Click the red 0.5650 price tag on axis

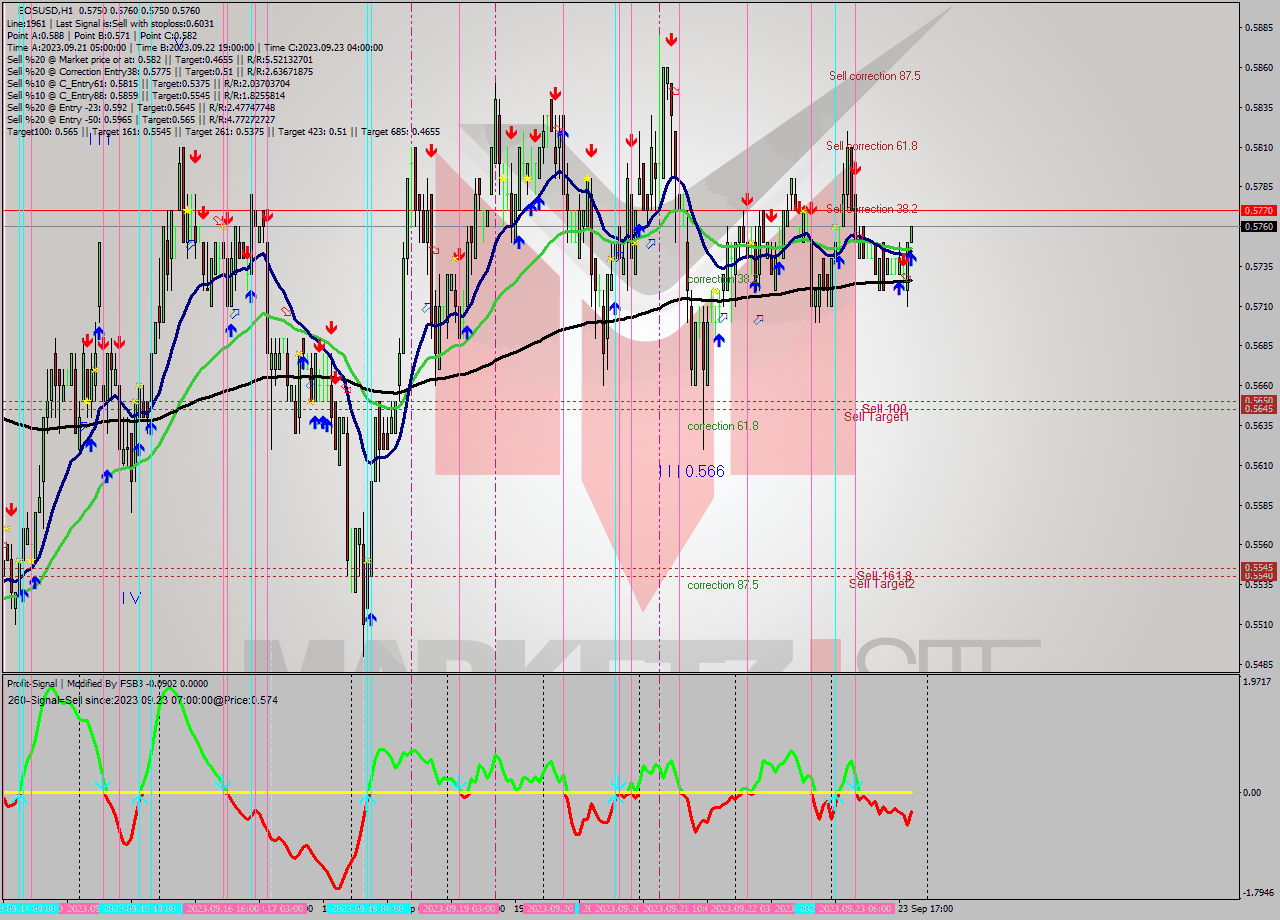(x=1258, y=400)
